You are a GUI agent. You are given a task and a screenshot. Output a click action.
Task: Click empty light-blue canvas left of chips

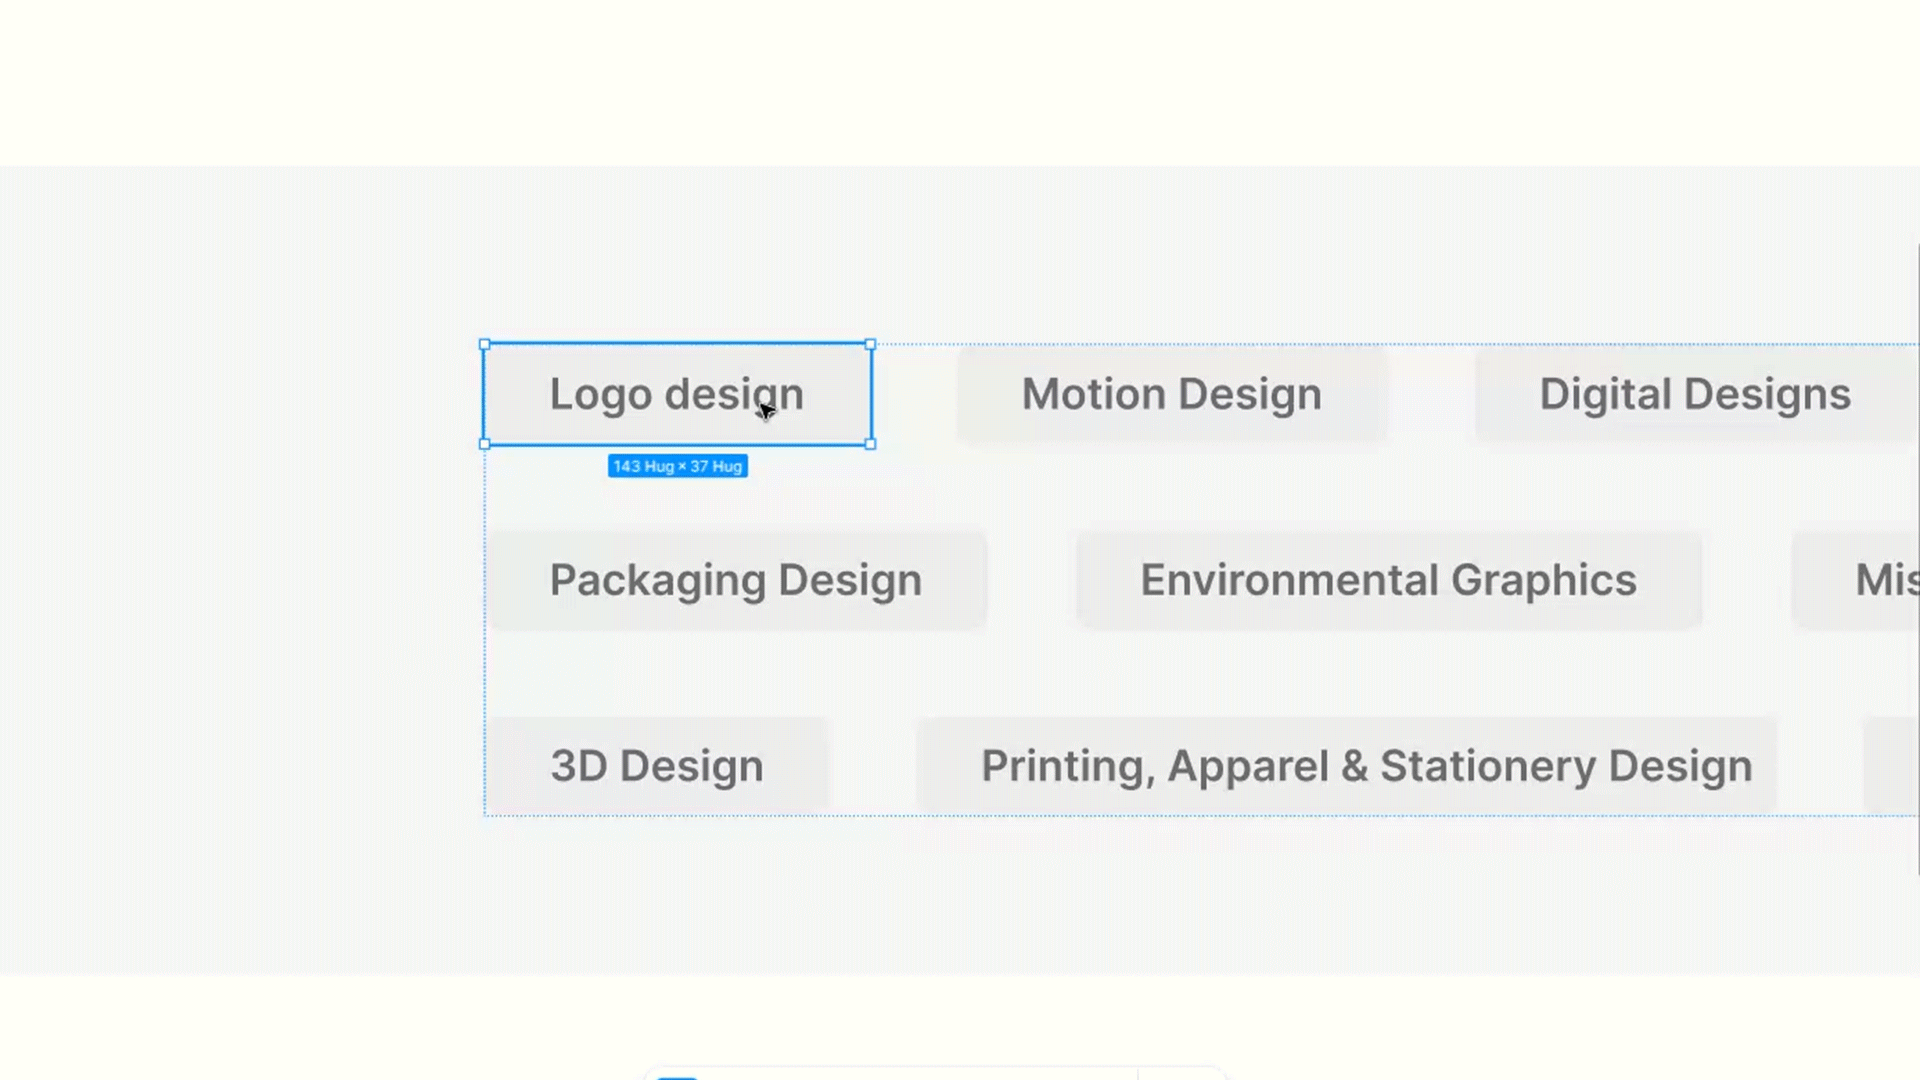240,570
